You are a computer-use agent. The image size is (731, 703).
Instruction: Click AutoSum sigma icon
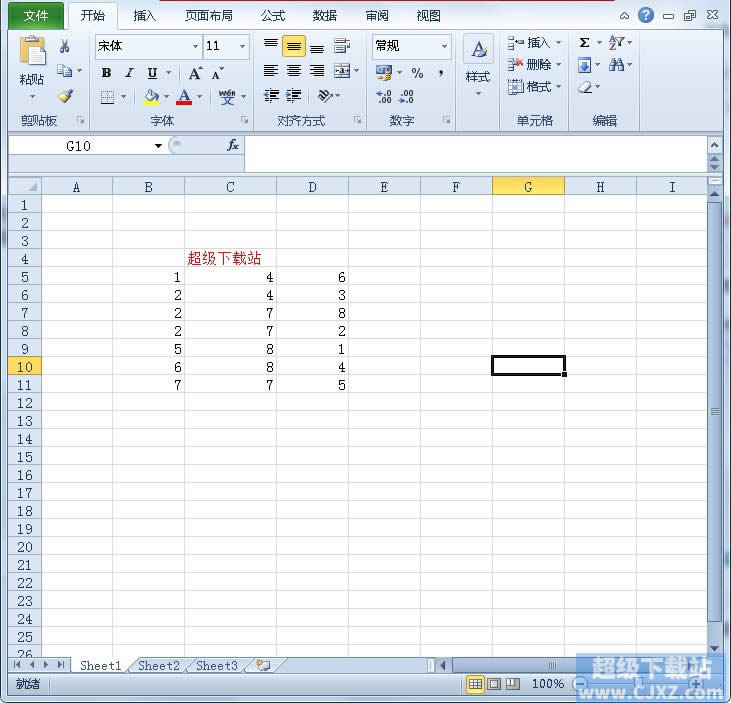(x=584, y=43)
